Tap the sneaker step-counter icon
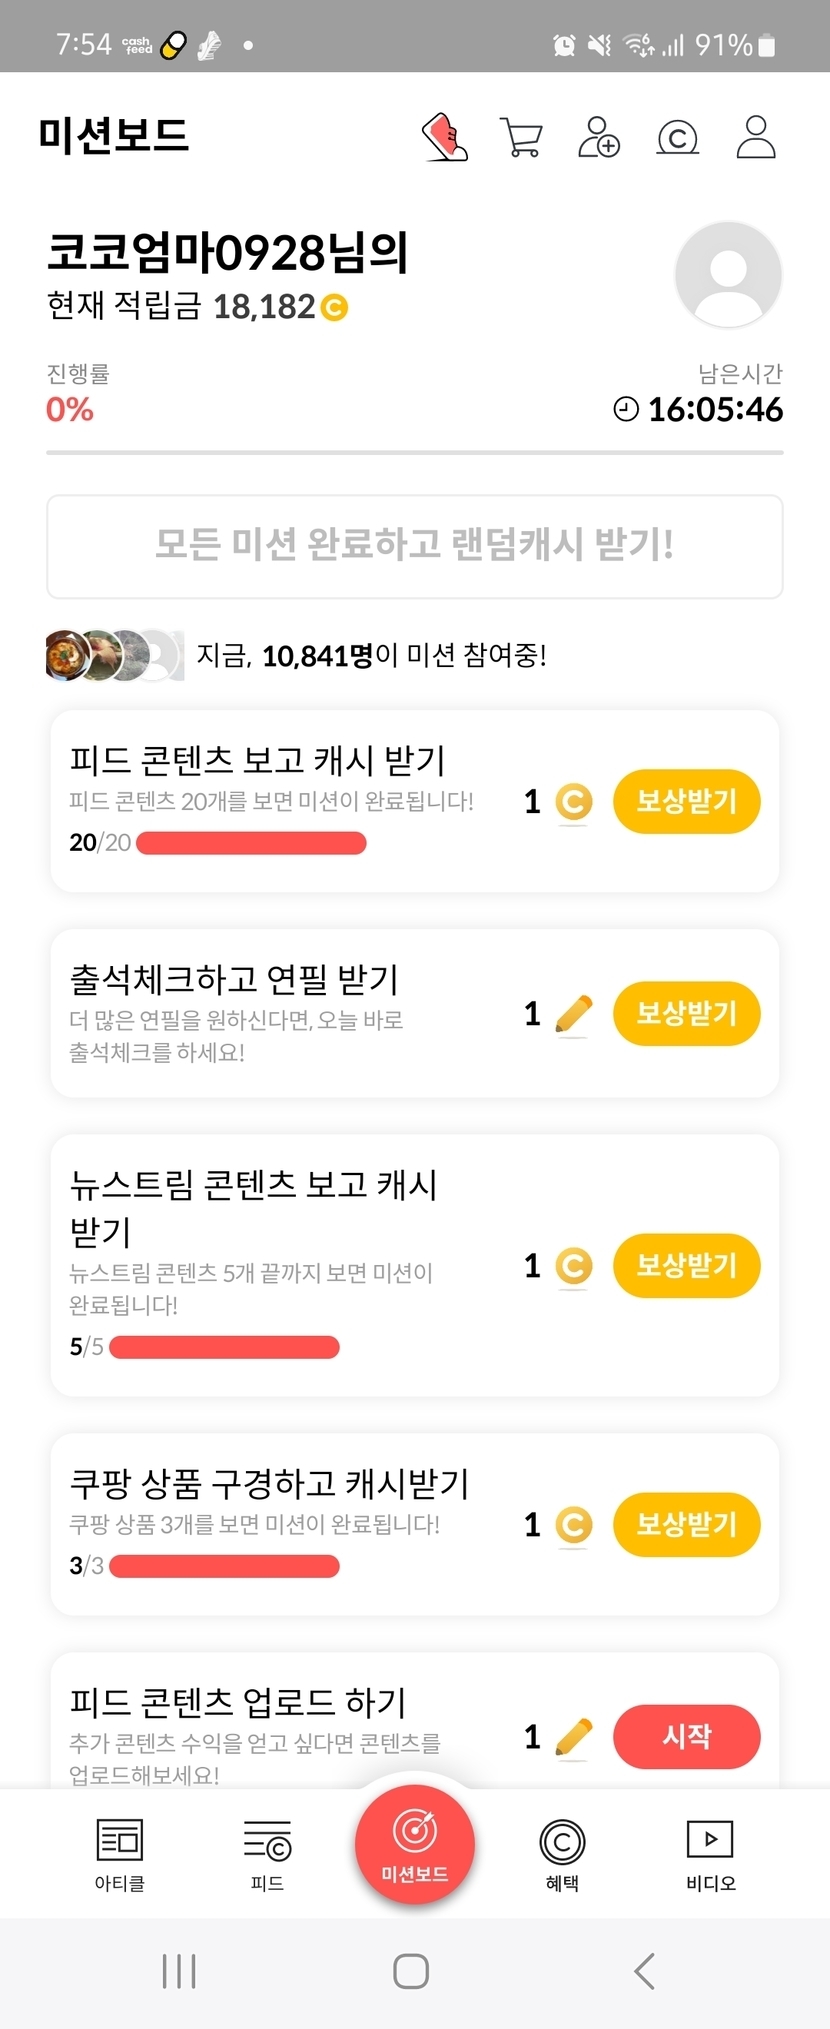 (445, 137)
